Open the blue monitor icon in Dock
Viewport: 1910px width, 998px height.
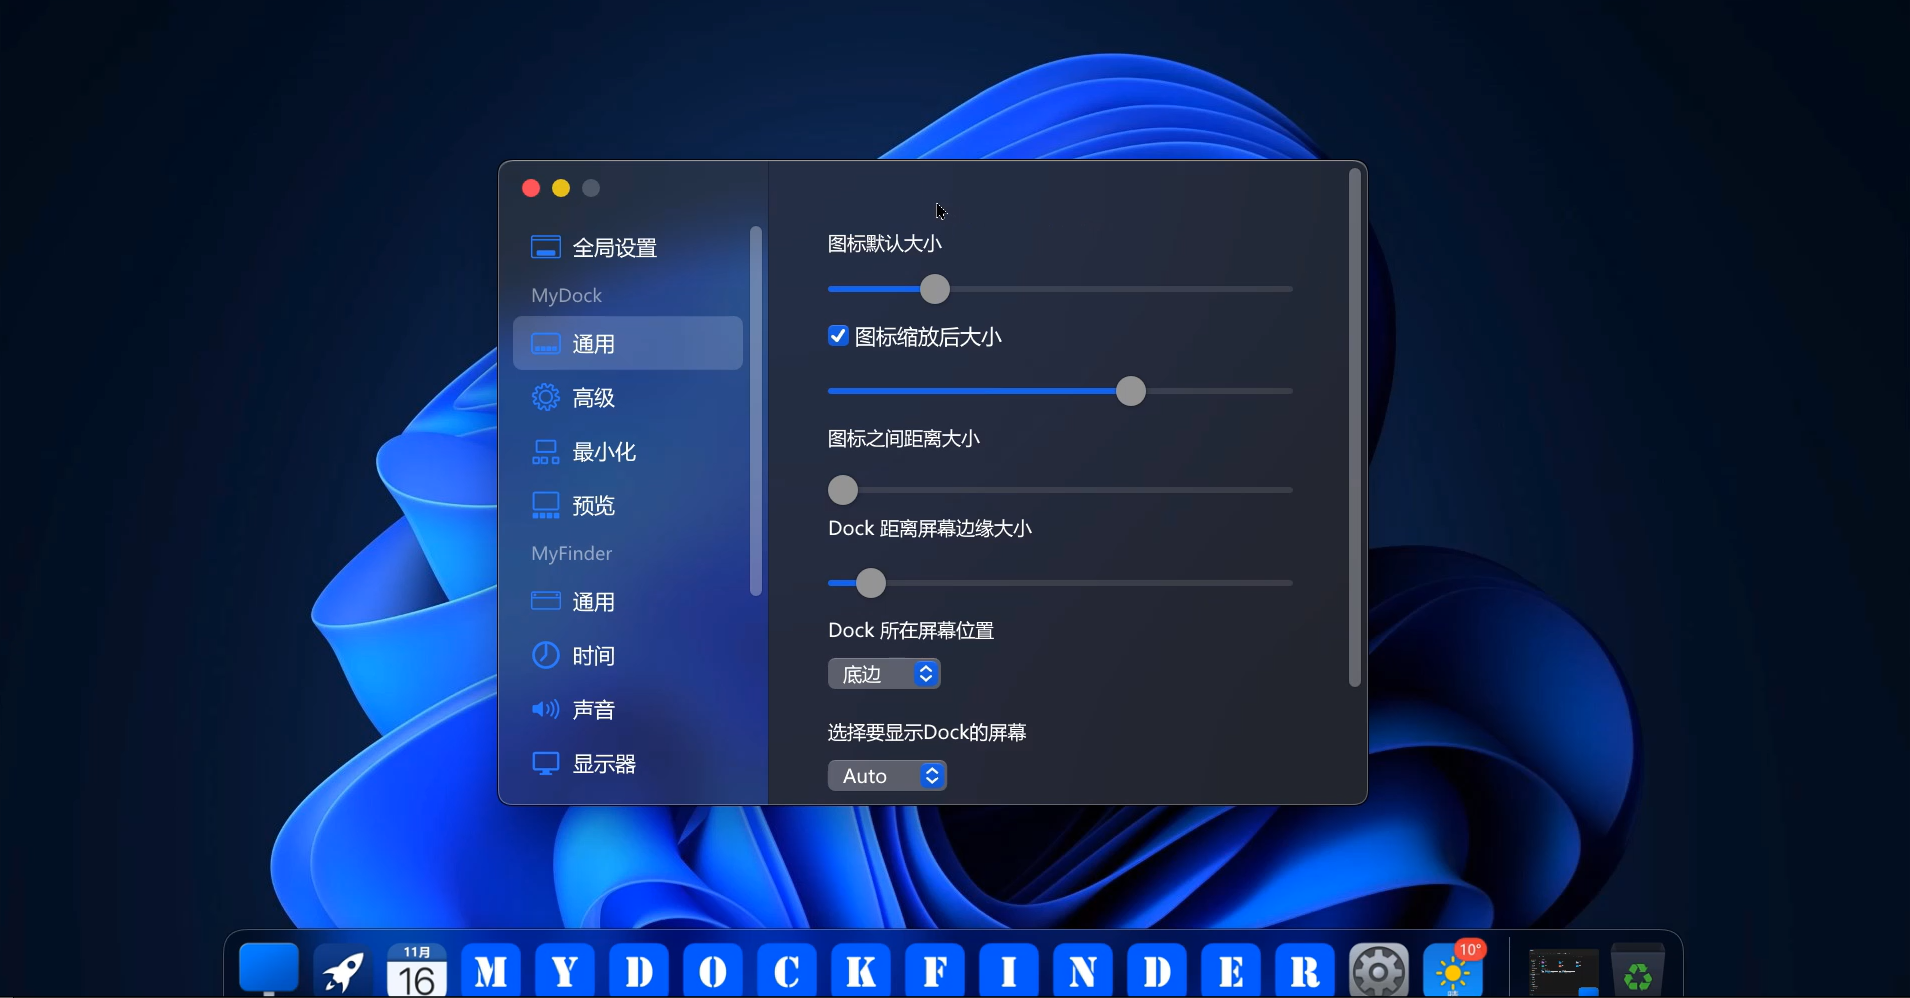[269, 969]
